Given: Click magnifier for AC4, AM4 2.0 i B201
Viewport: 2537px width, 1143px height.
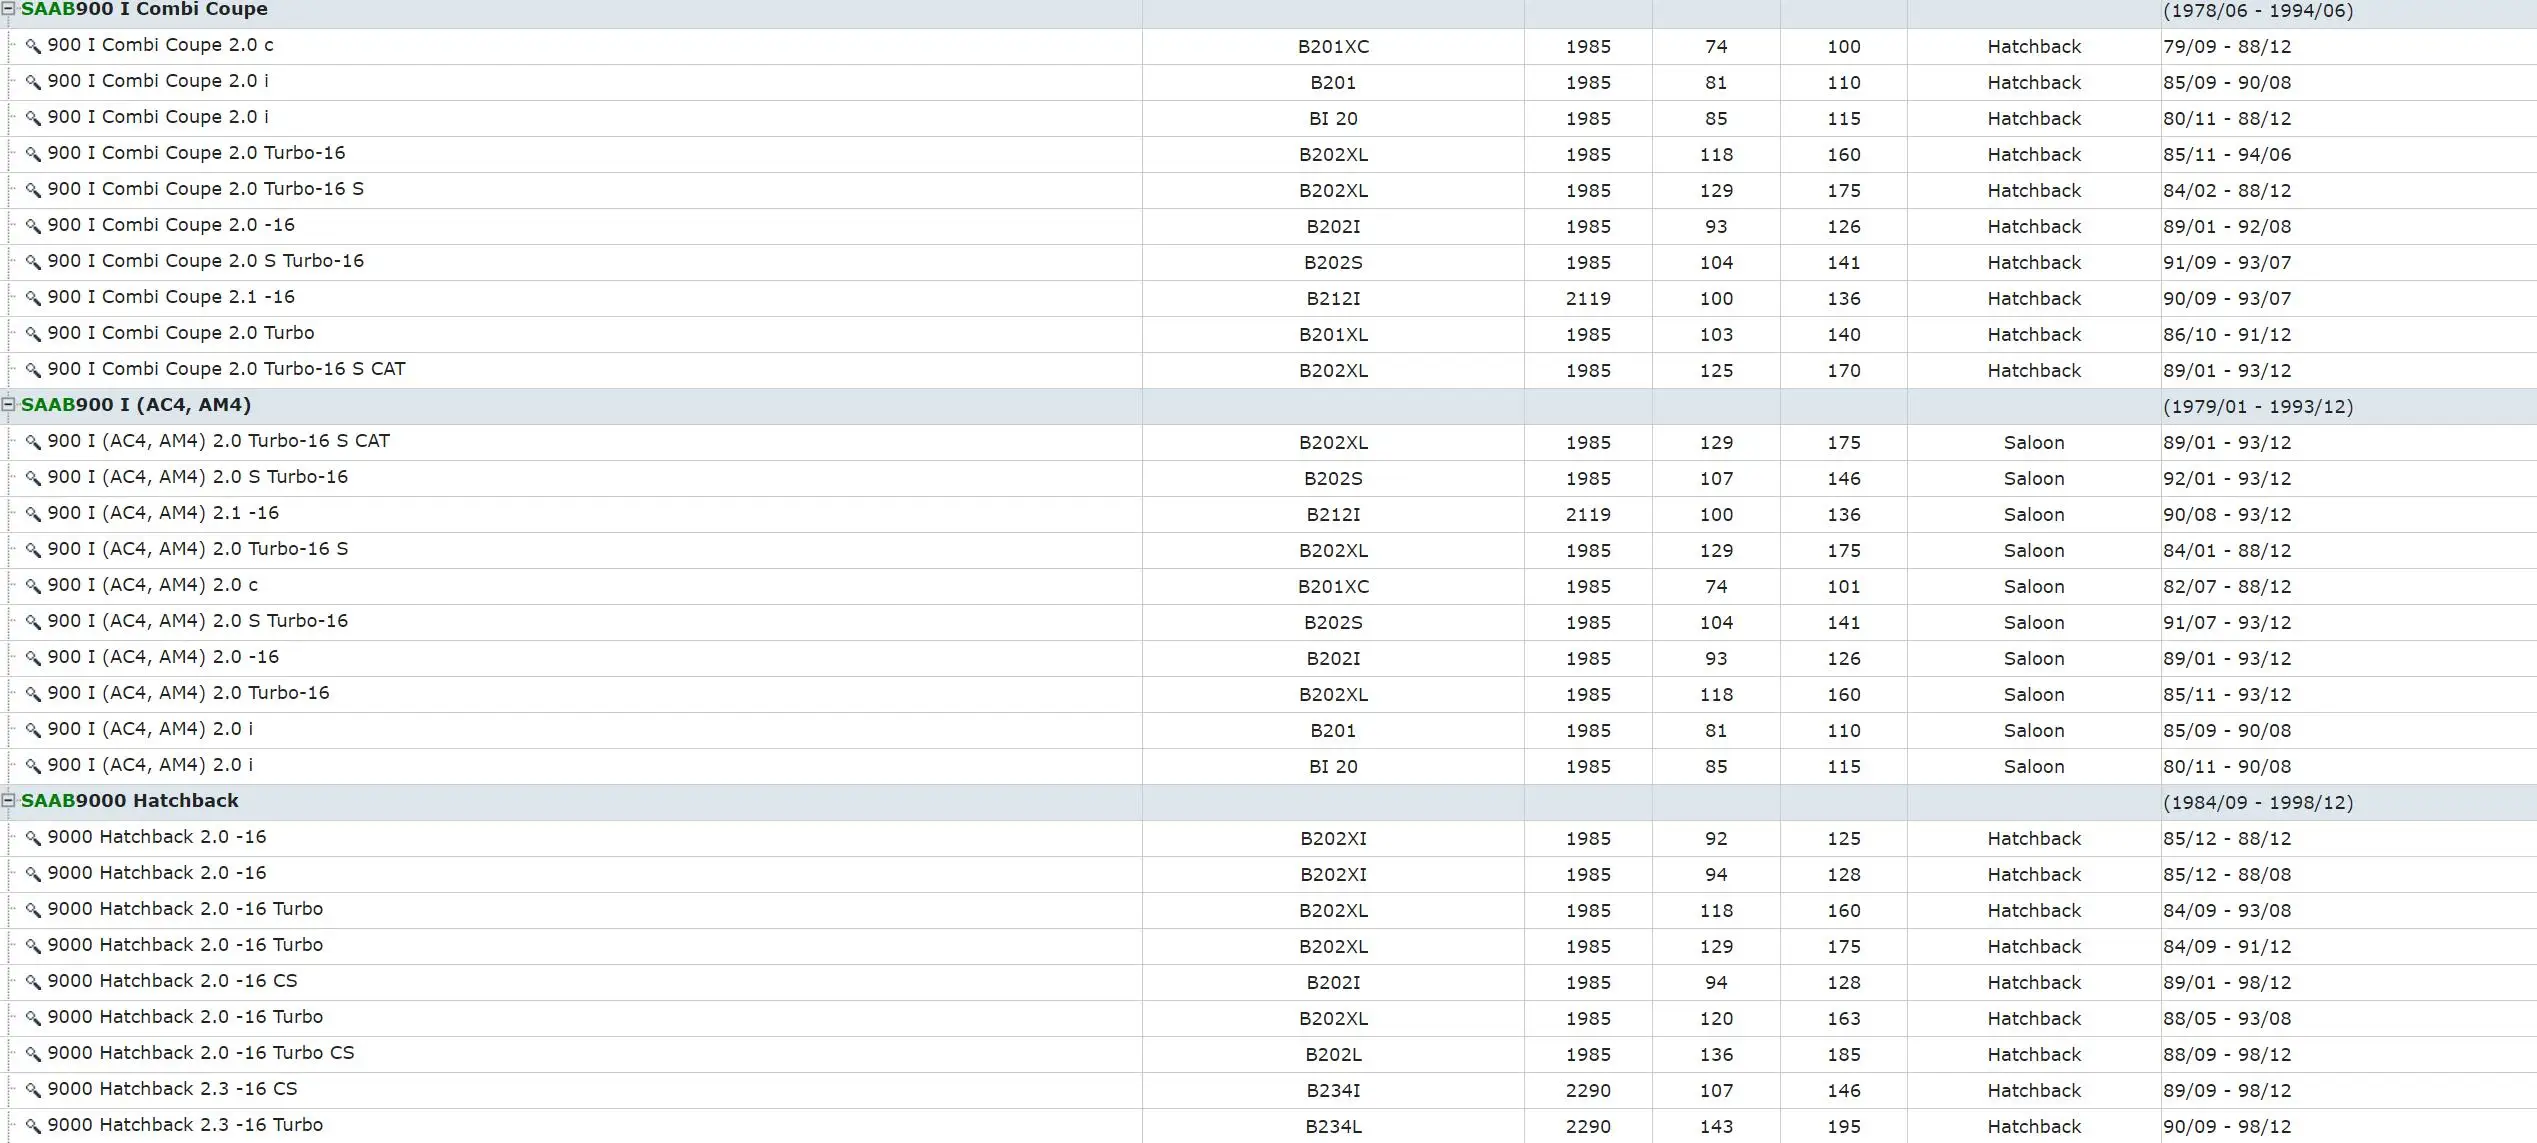Looking at the screenshot, I should (33, 731).
